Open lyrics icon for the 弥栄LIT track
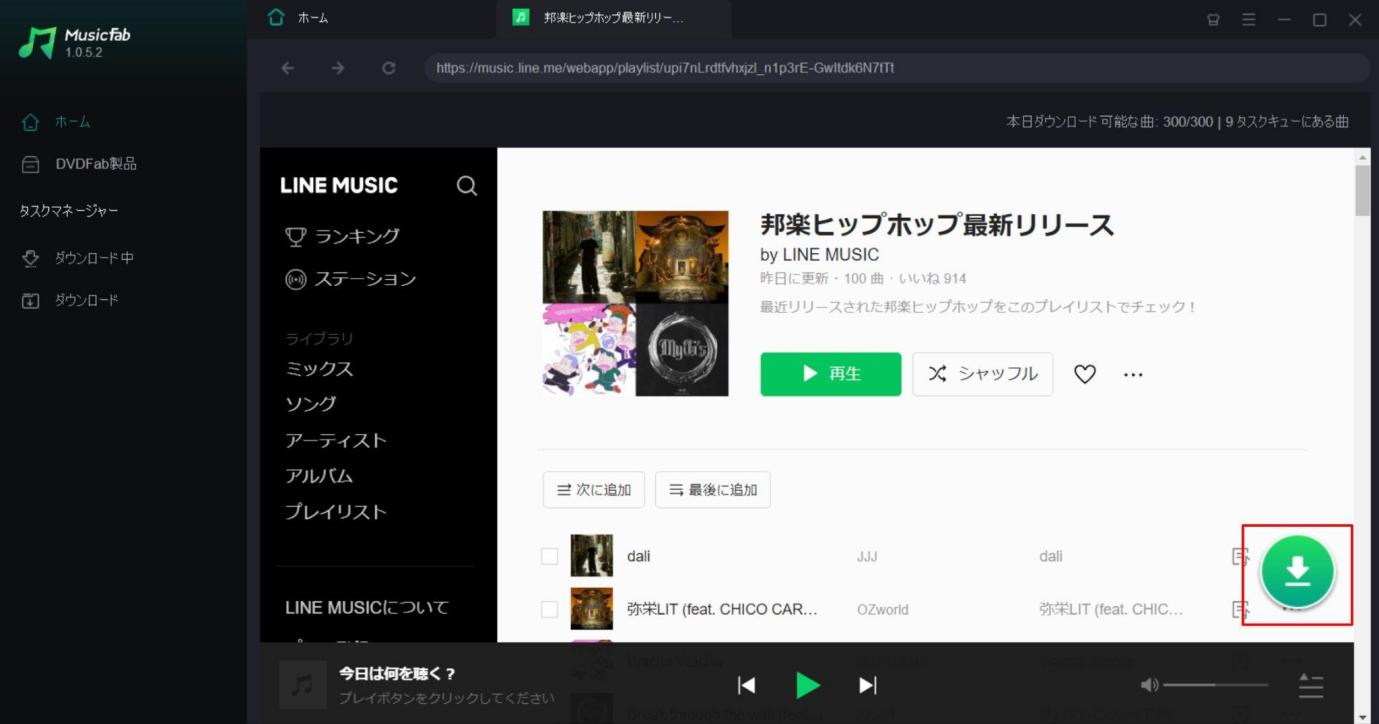Screen dimensions: 1379x724 click(1241, 609)
